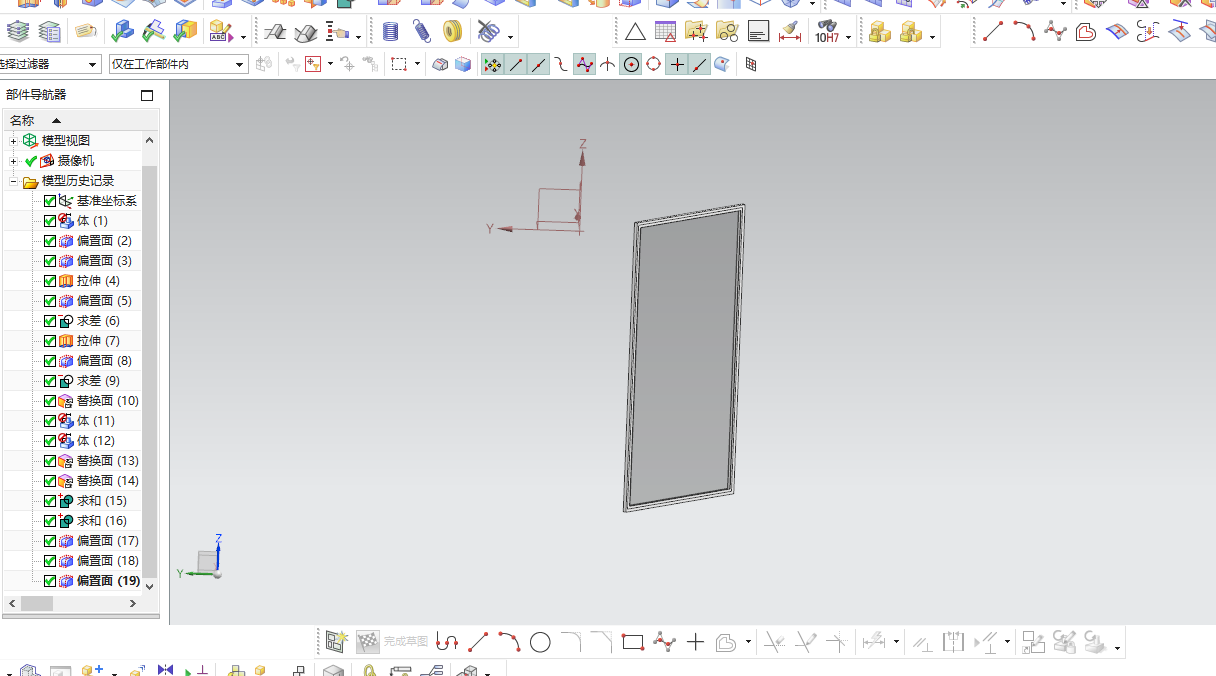Select 偏置面 (17) in the history tree
Screen dimensions: 1216x676
108,541
